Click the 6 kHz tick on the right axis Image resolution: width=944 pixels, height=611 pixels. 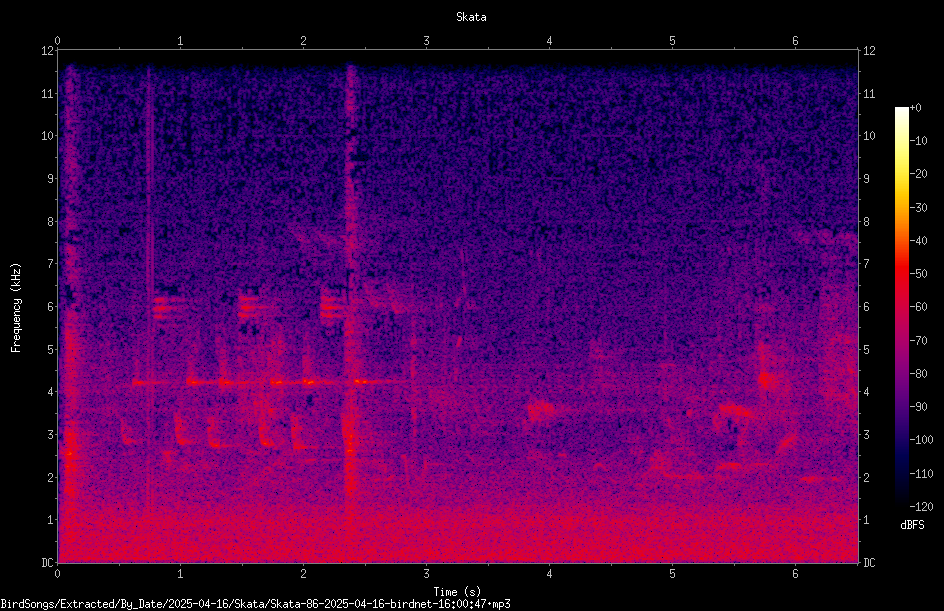(x=866, y=306)
